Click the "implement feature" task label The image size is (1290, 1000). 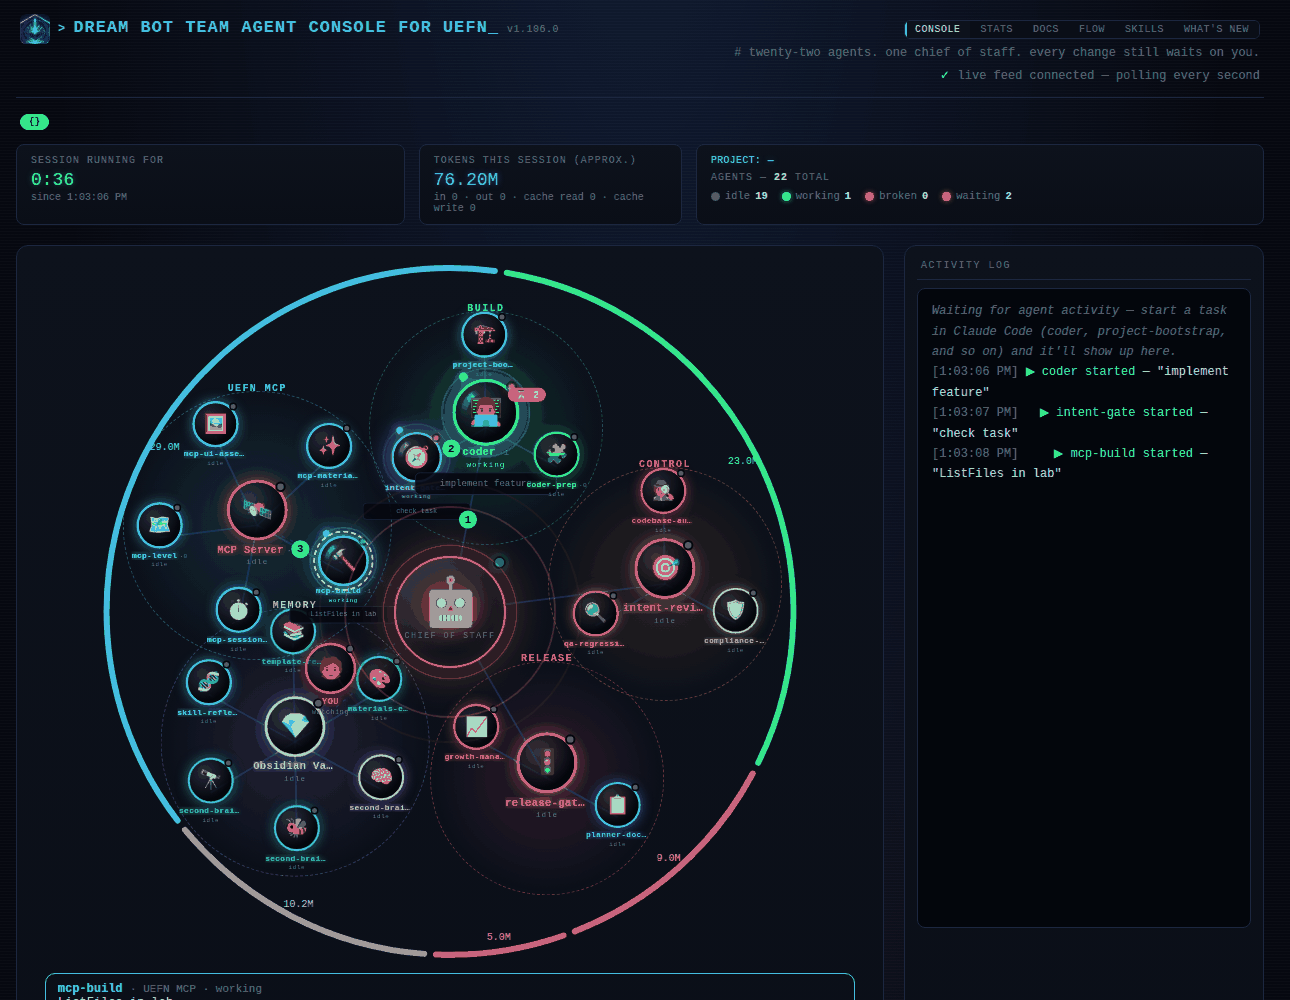pyautogui.click(x=484, y=483)
